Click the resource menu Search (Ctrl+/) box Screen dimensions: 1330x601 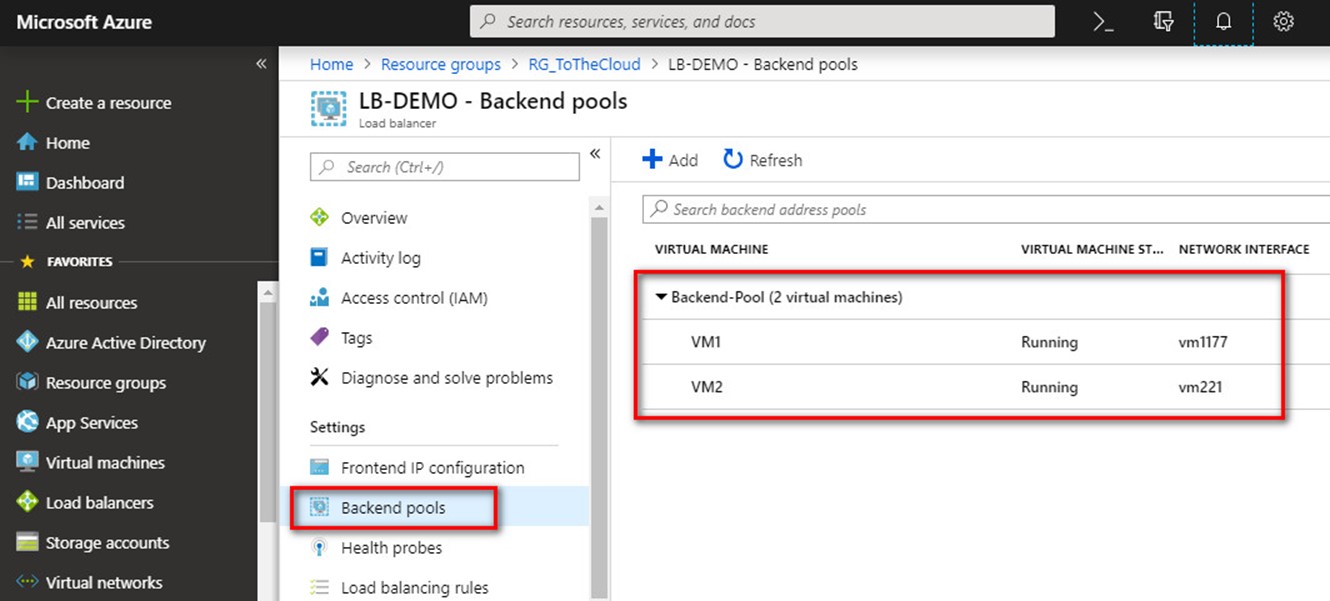click(444, 167)
